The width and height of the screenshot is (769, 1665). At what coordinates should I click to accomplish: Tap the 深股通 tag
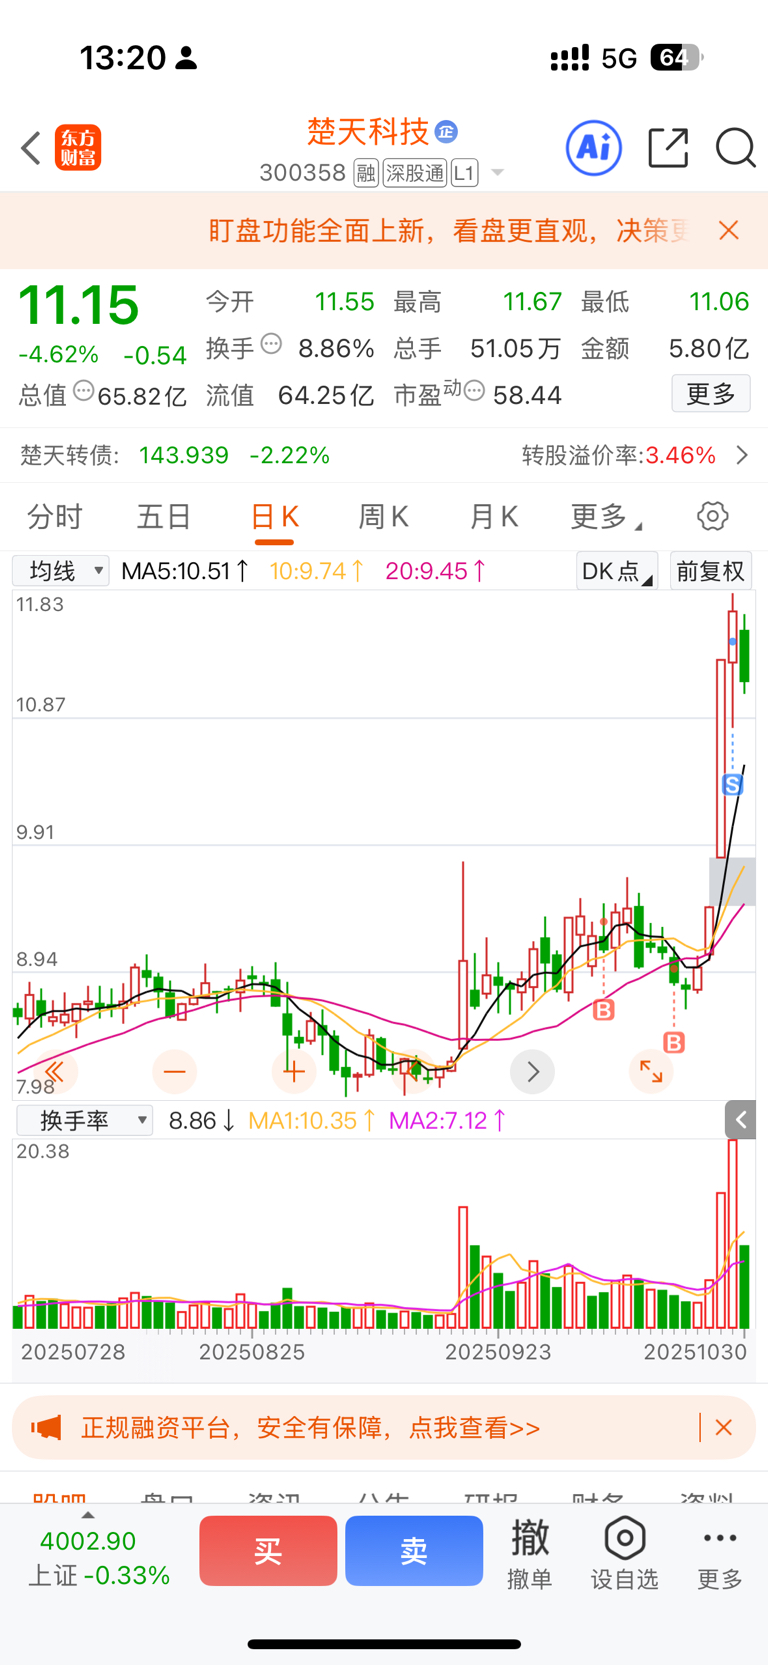click(414, 173)
